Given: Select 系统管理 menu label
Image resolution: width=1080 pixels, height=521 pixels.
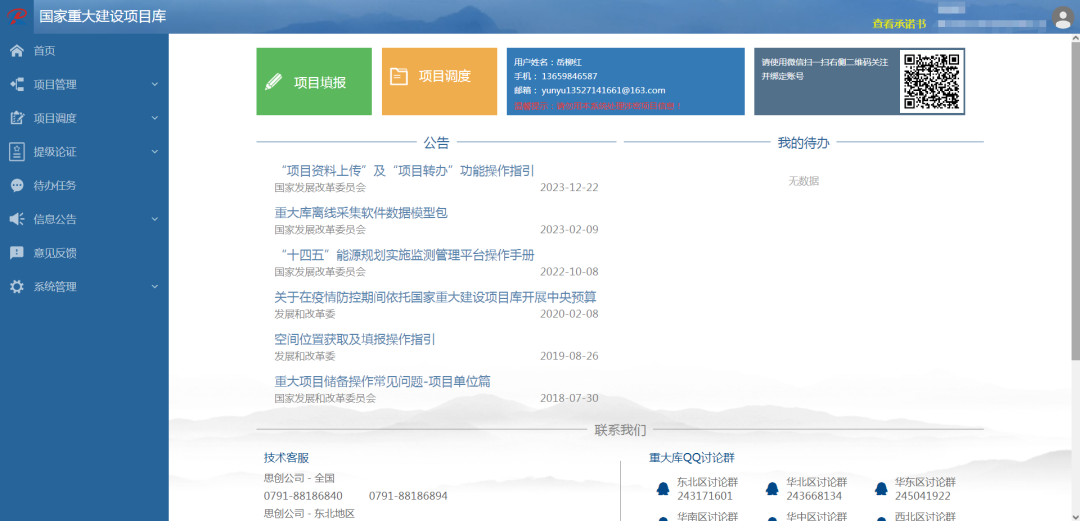Looking at the screenshot, I should coord(55,287).
